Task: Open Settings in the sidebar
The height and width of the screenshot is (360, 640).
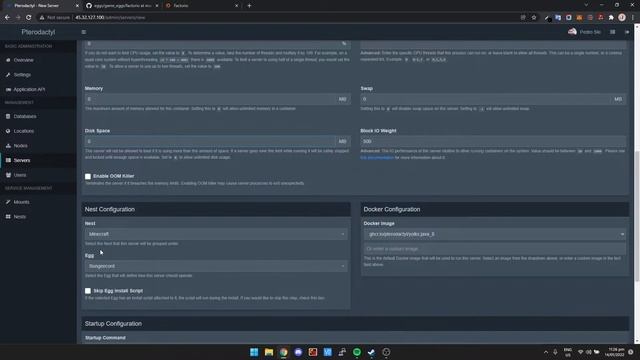Action: coord(22,75)
